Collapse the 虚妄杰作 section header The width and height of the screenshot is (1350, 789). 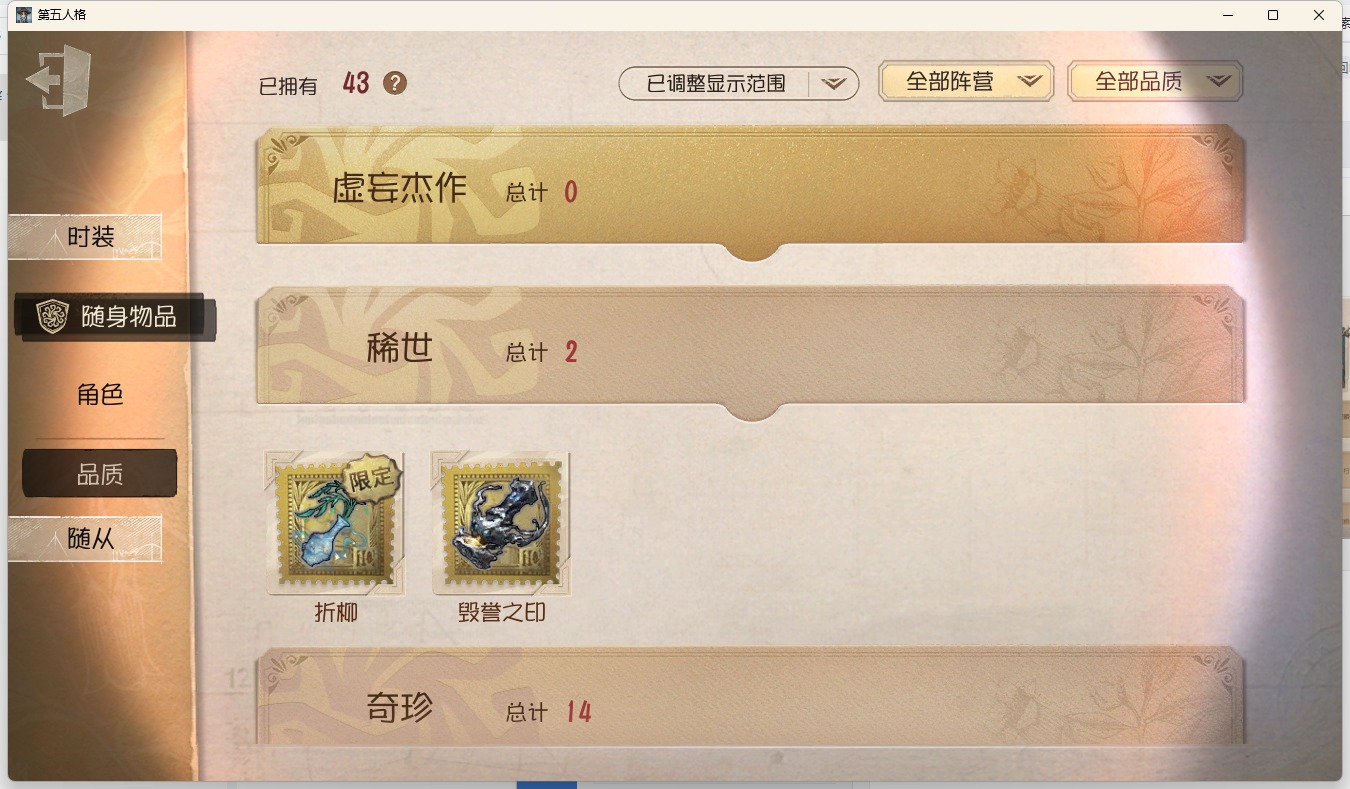(751, 187)
